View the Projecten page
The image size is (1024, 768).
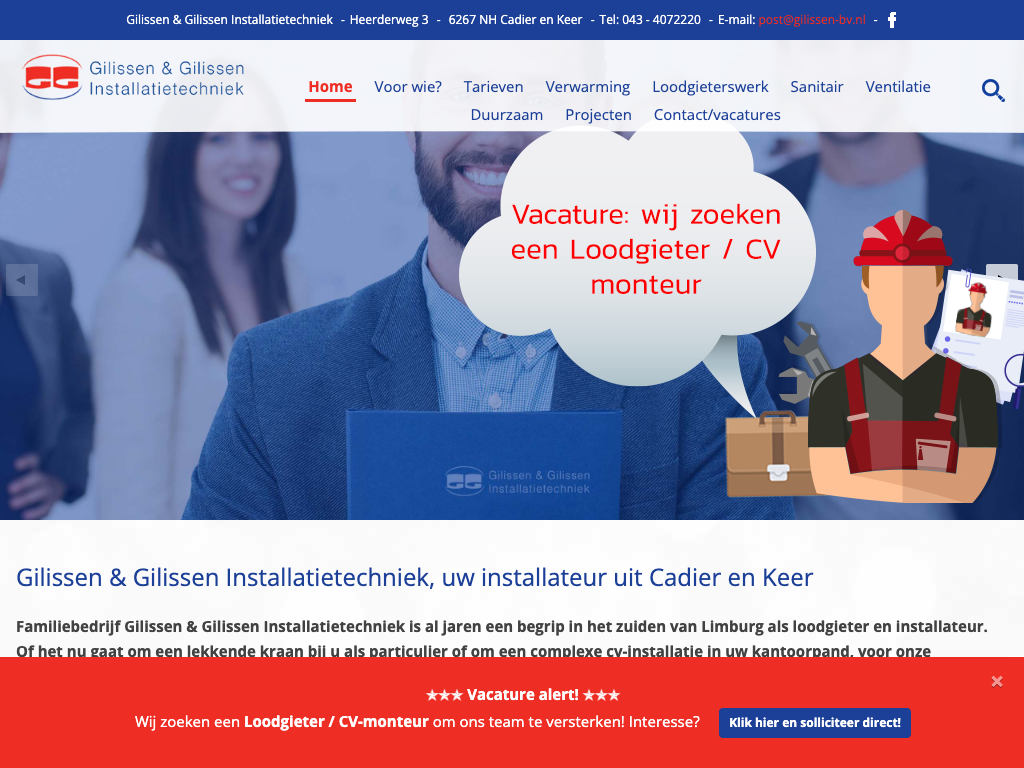click(x=598, y=115)
